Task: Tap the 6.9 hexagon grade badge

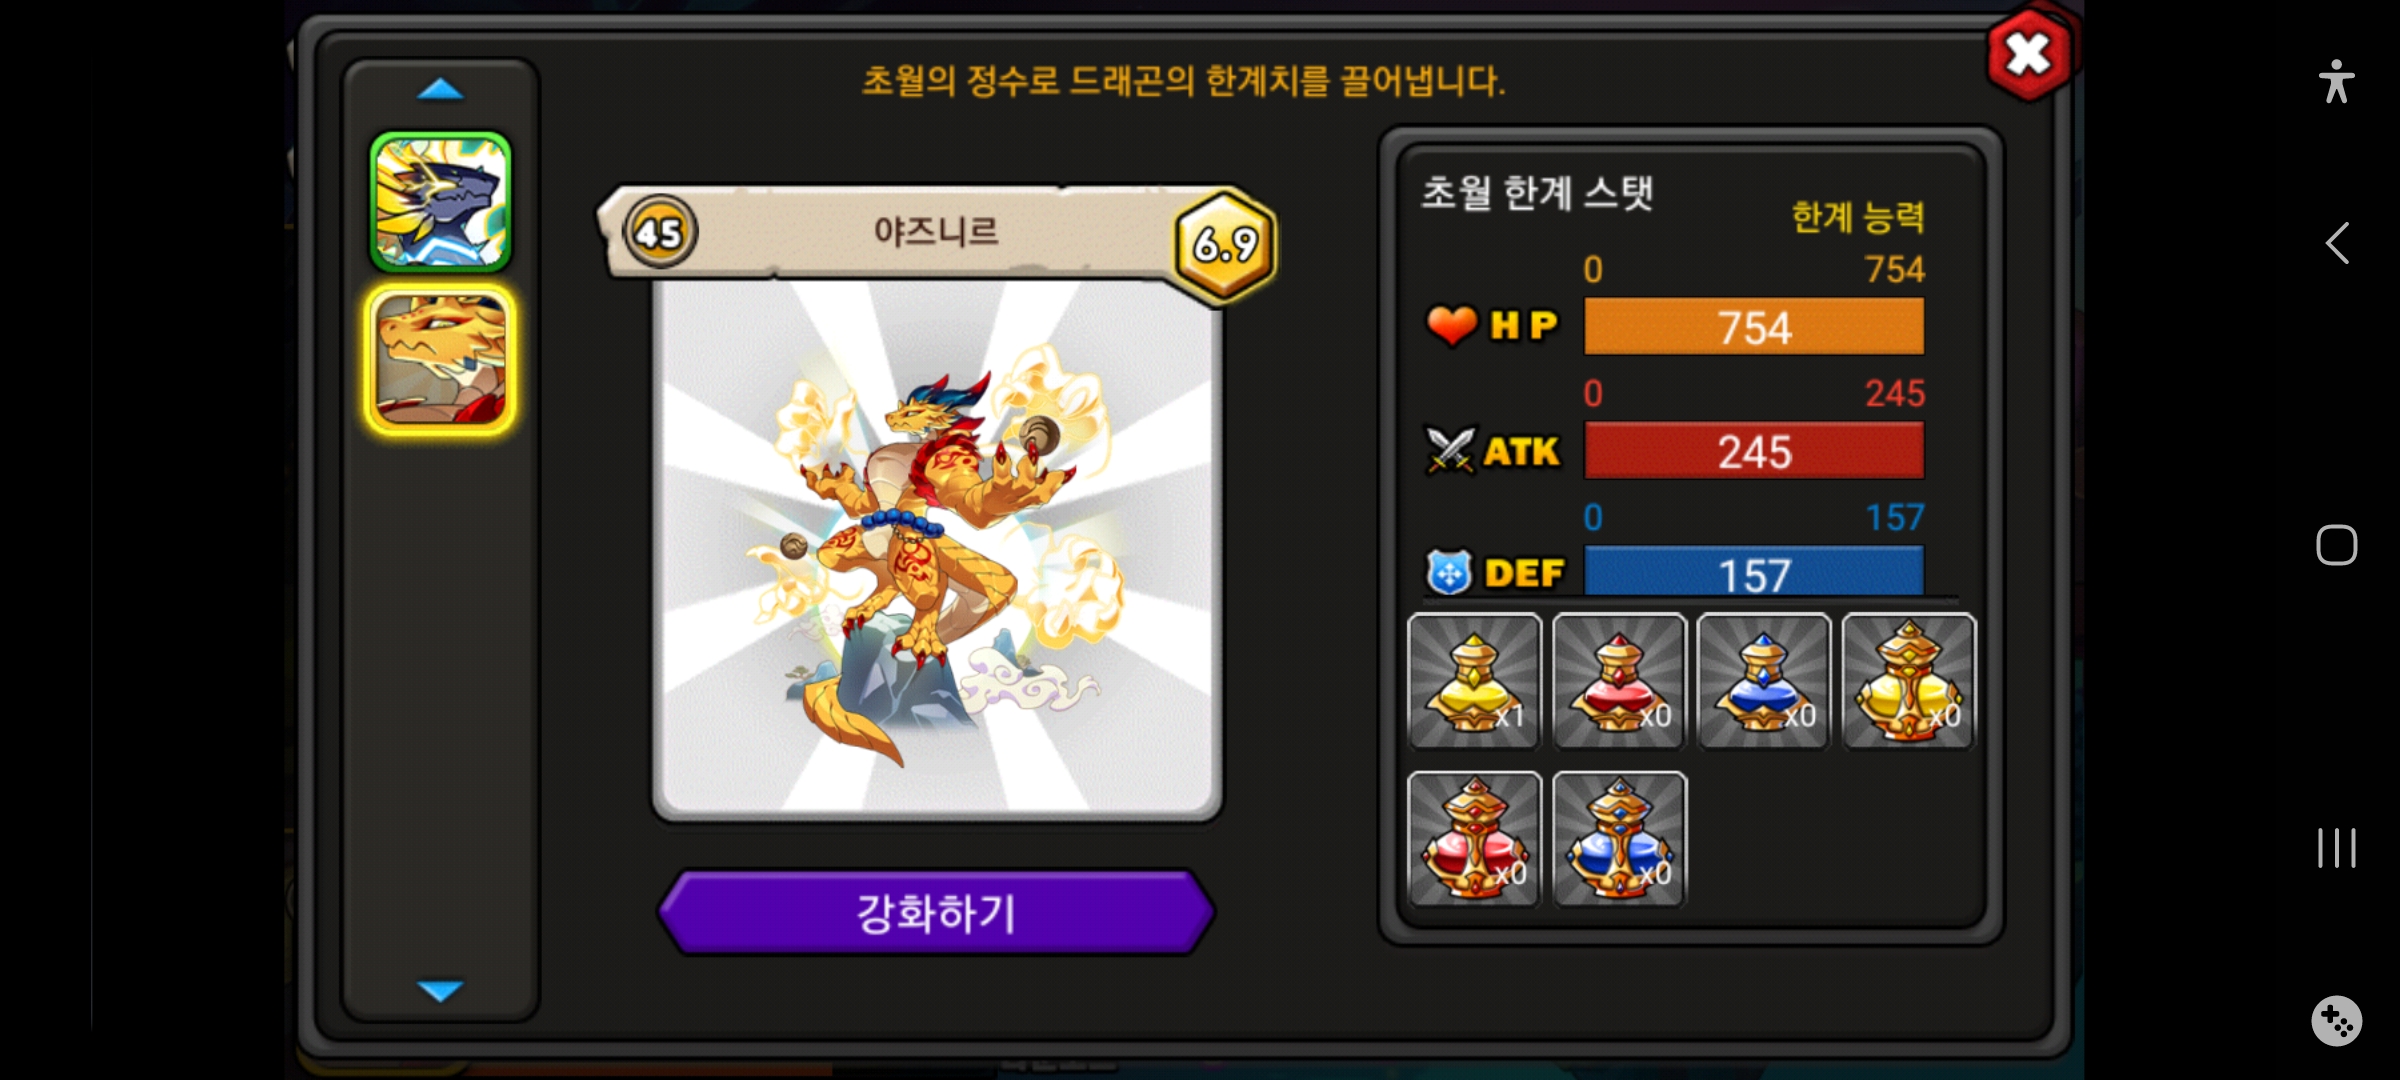Action: pos(1226,244)
